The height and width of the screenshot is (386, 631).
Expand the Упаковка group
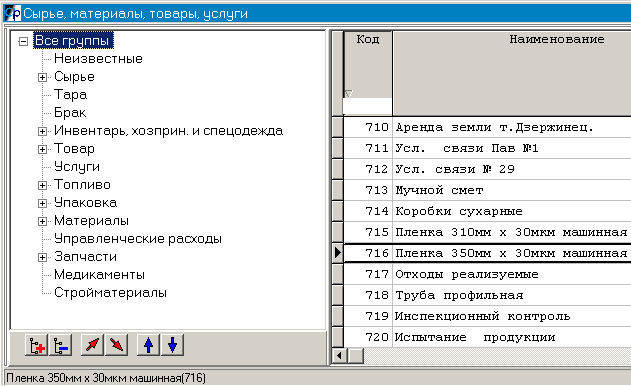coord(42,203)
